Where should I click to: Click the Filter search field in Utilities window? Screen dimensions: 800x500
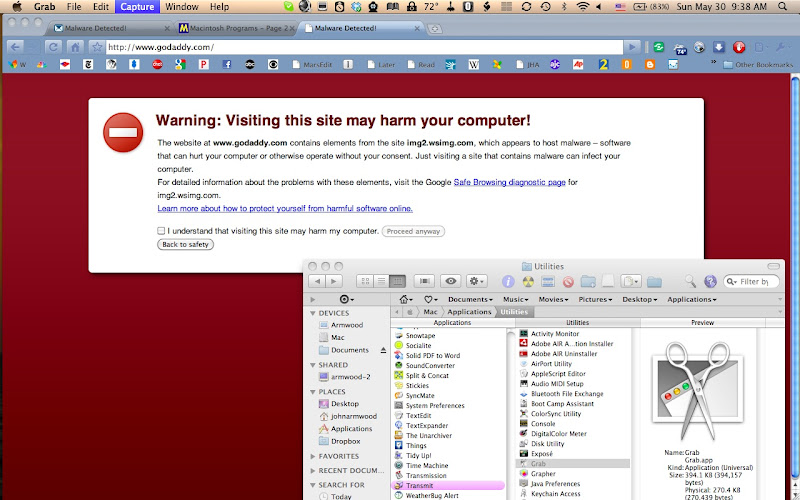752,281
